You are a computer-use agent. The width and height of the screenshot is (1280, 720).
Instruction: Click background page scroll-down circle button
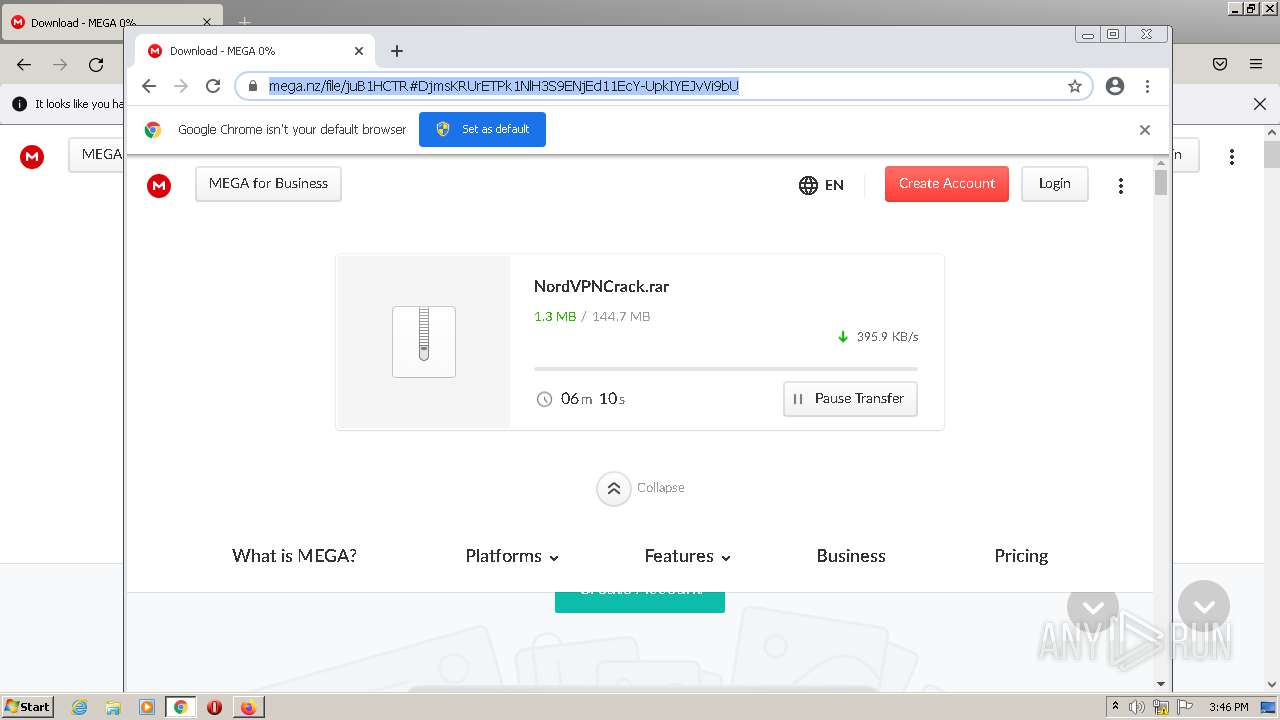click(1204, 606)
